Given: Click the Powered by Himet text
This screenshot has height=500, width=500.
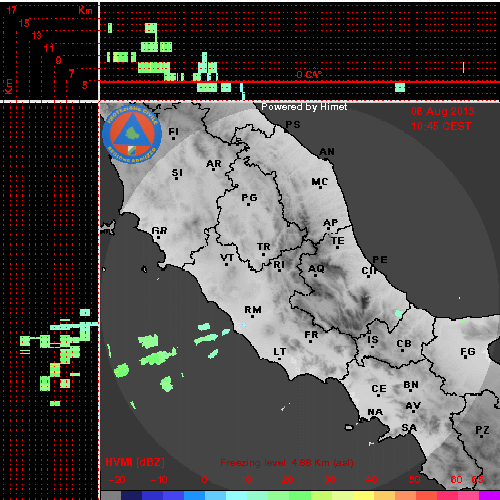Looking at the screenshot, I should (304, 107).
